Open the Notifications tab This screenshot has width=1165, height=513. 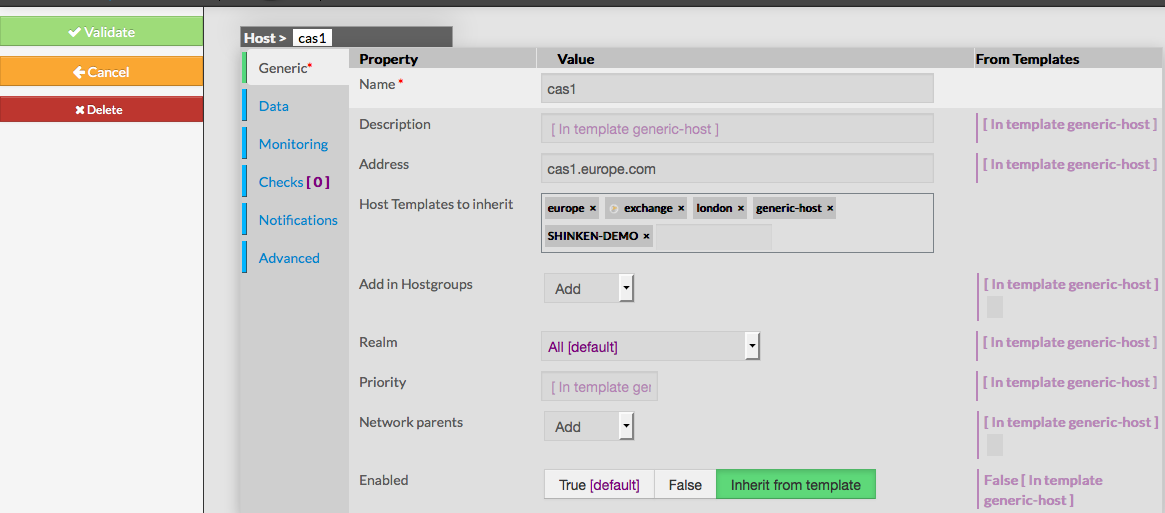(298, 220)
